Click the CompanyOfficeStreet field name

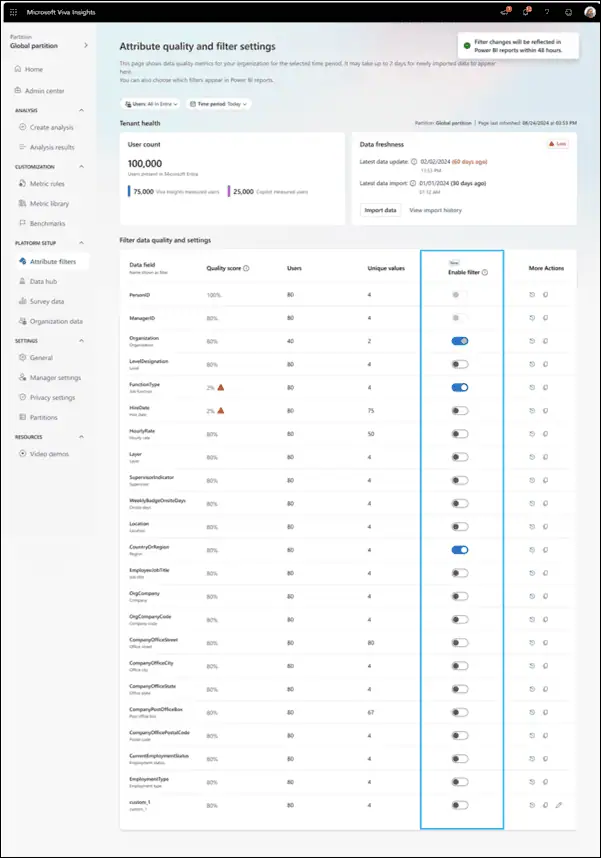point(153,640)
